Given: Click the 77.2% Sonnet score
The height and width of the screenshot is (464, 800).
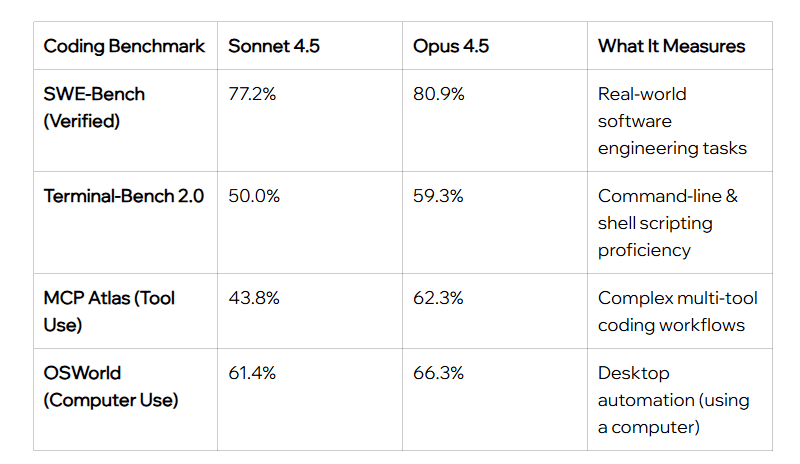Looking at the screenshot, I should click(253, 94).
